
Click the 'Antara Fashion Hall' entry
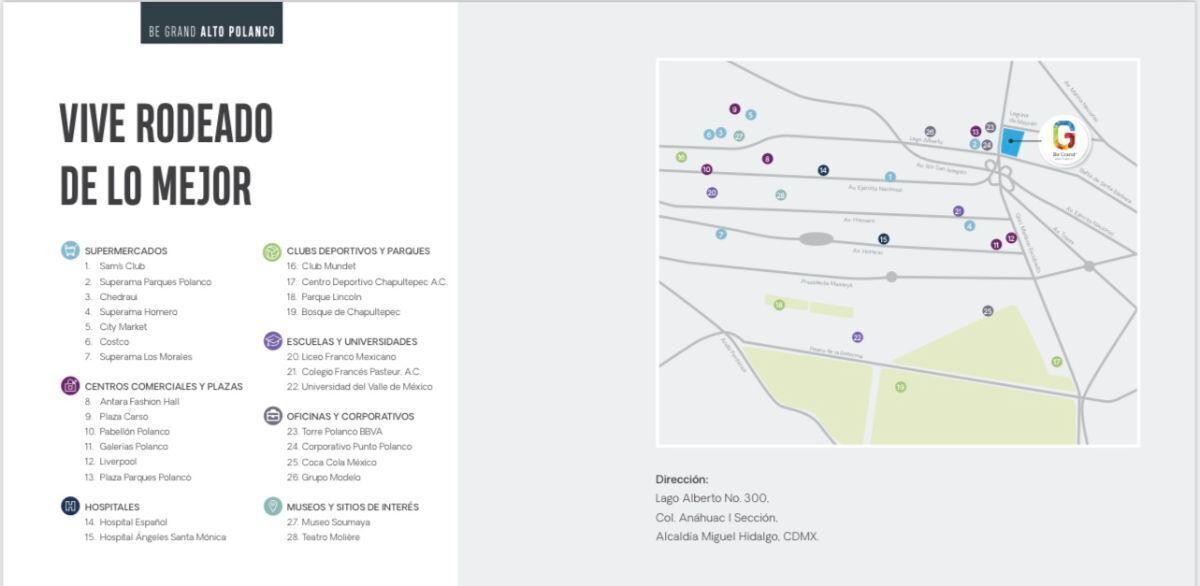(x=132, y=402)
